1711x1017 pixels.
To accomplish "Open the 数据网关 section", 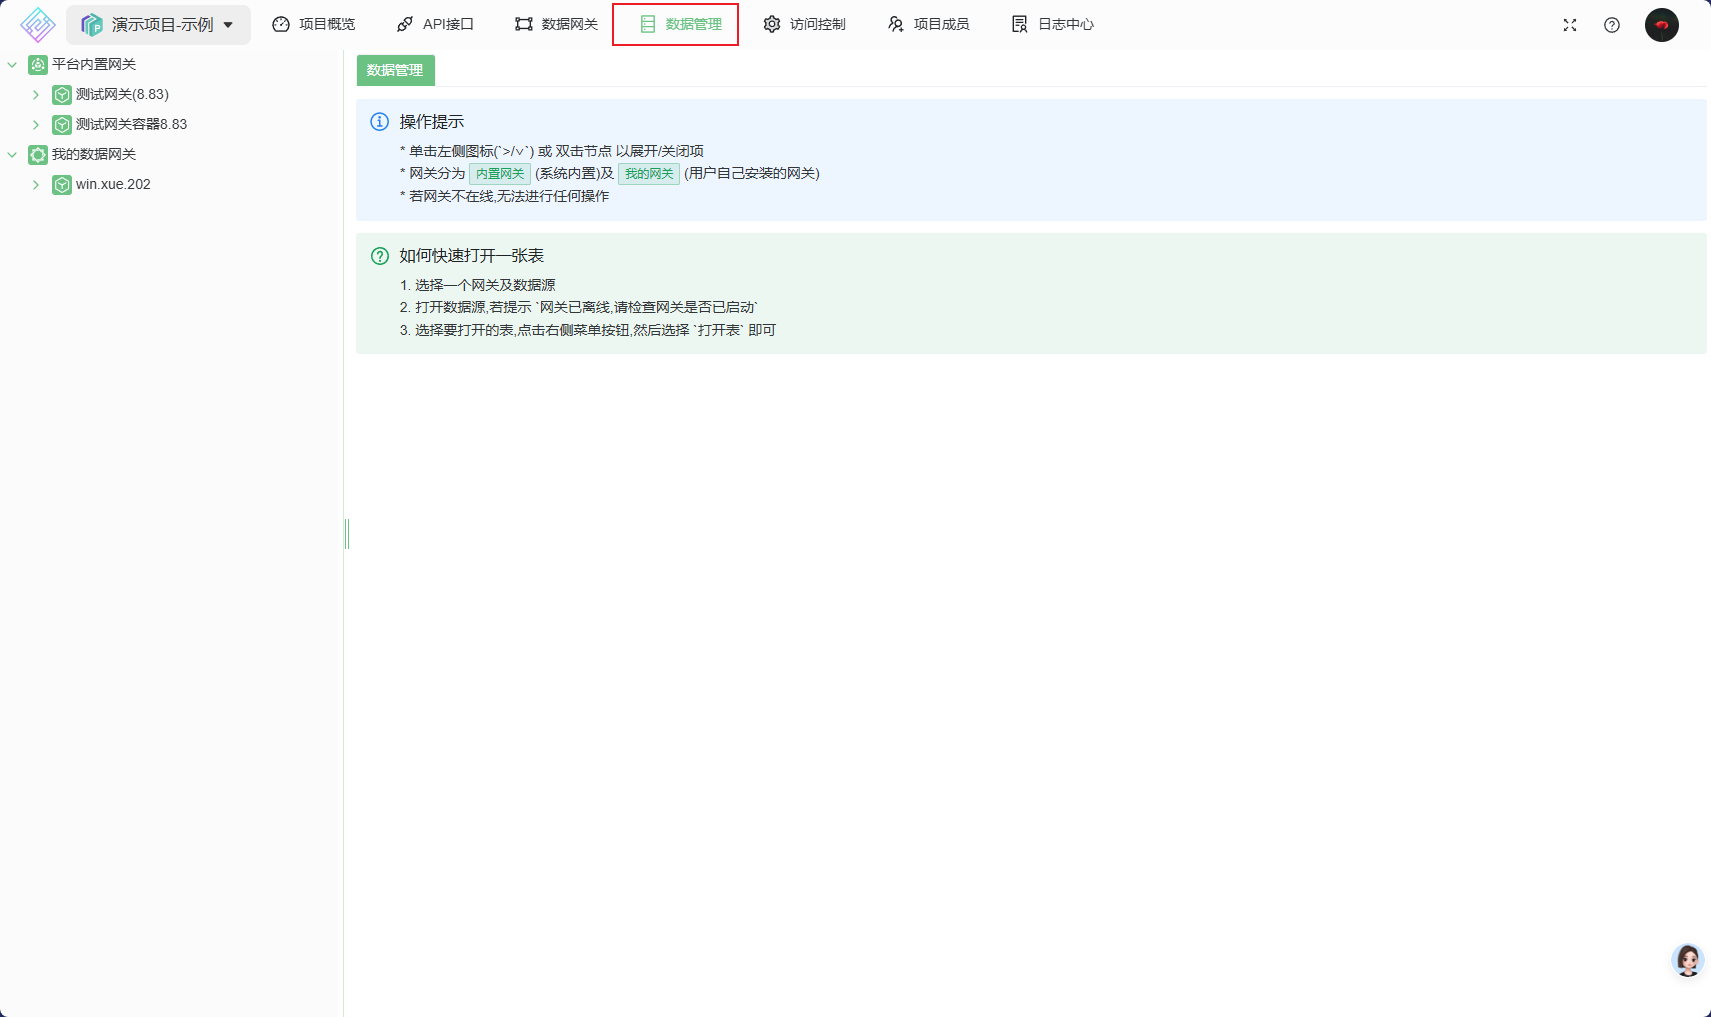I will coord(556,24).
